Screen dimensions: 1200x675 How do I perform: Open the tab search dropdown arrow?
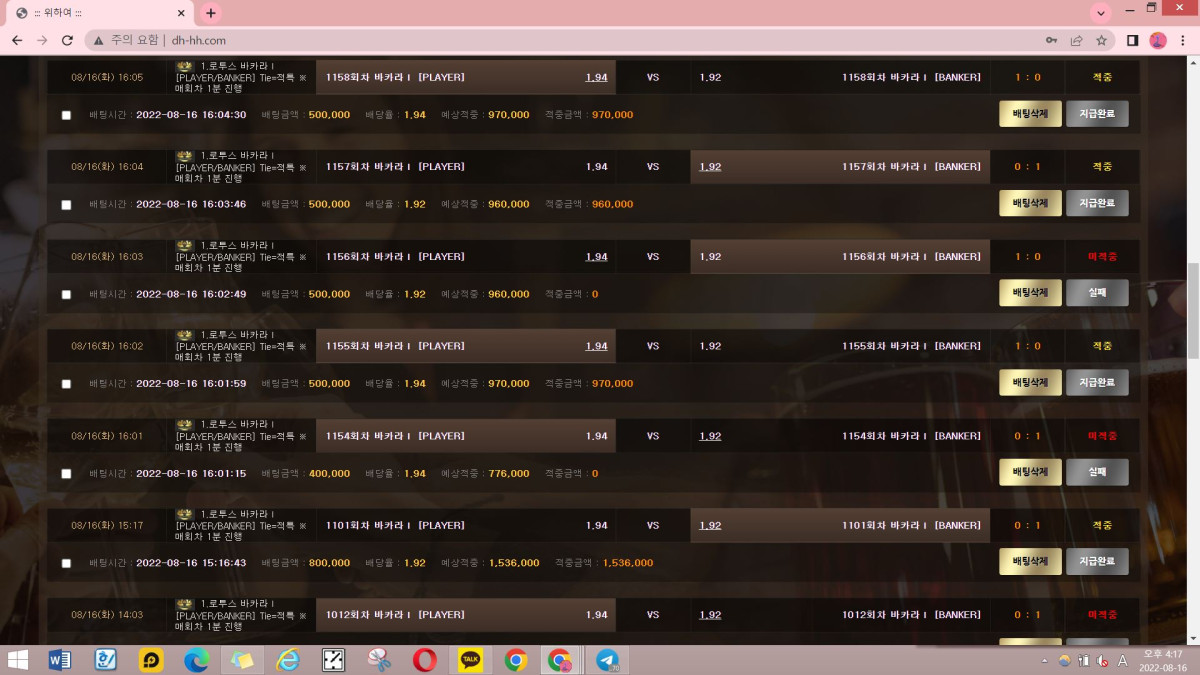click(x=1101, y=13)
